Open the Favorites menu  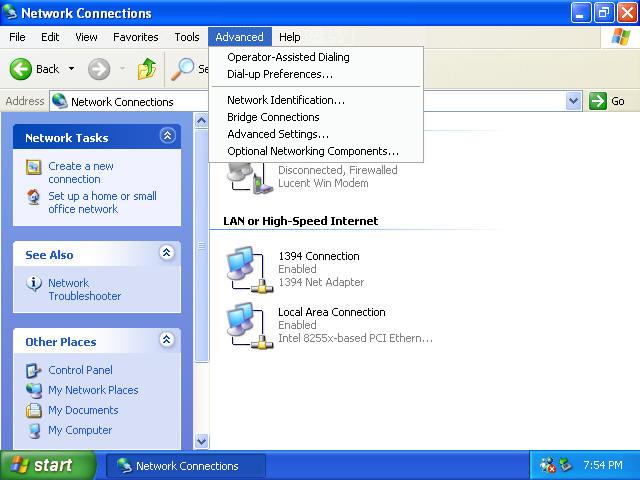(136, 37)
